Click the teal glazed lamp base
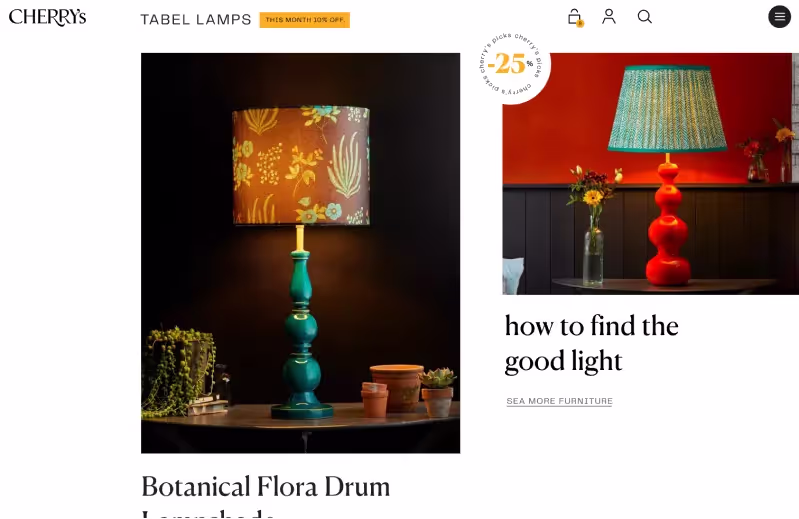Viewport: 799px width, 519px height. 301,330
